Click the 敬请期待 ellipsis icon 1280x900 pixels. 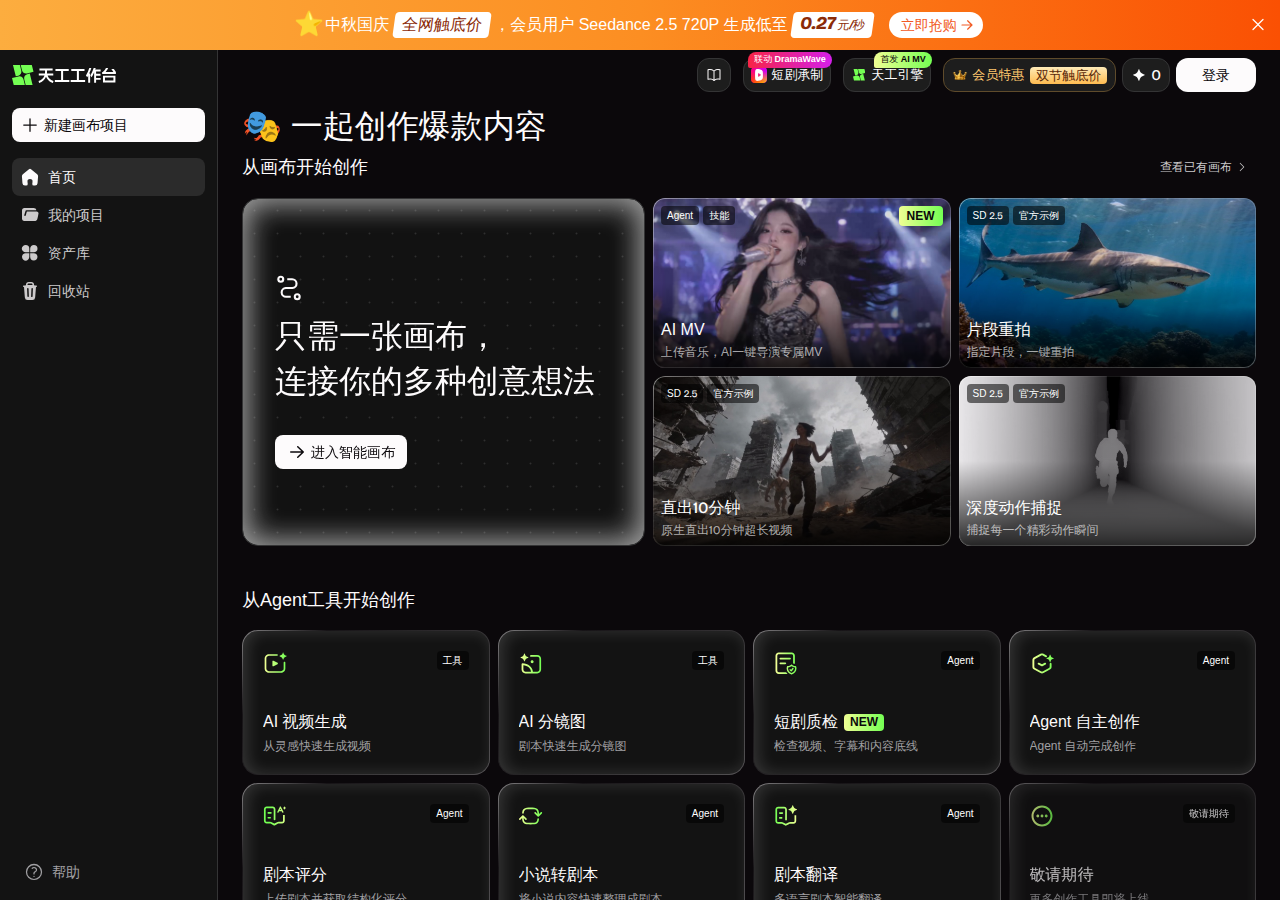[1042, 816]
